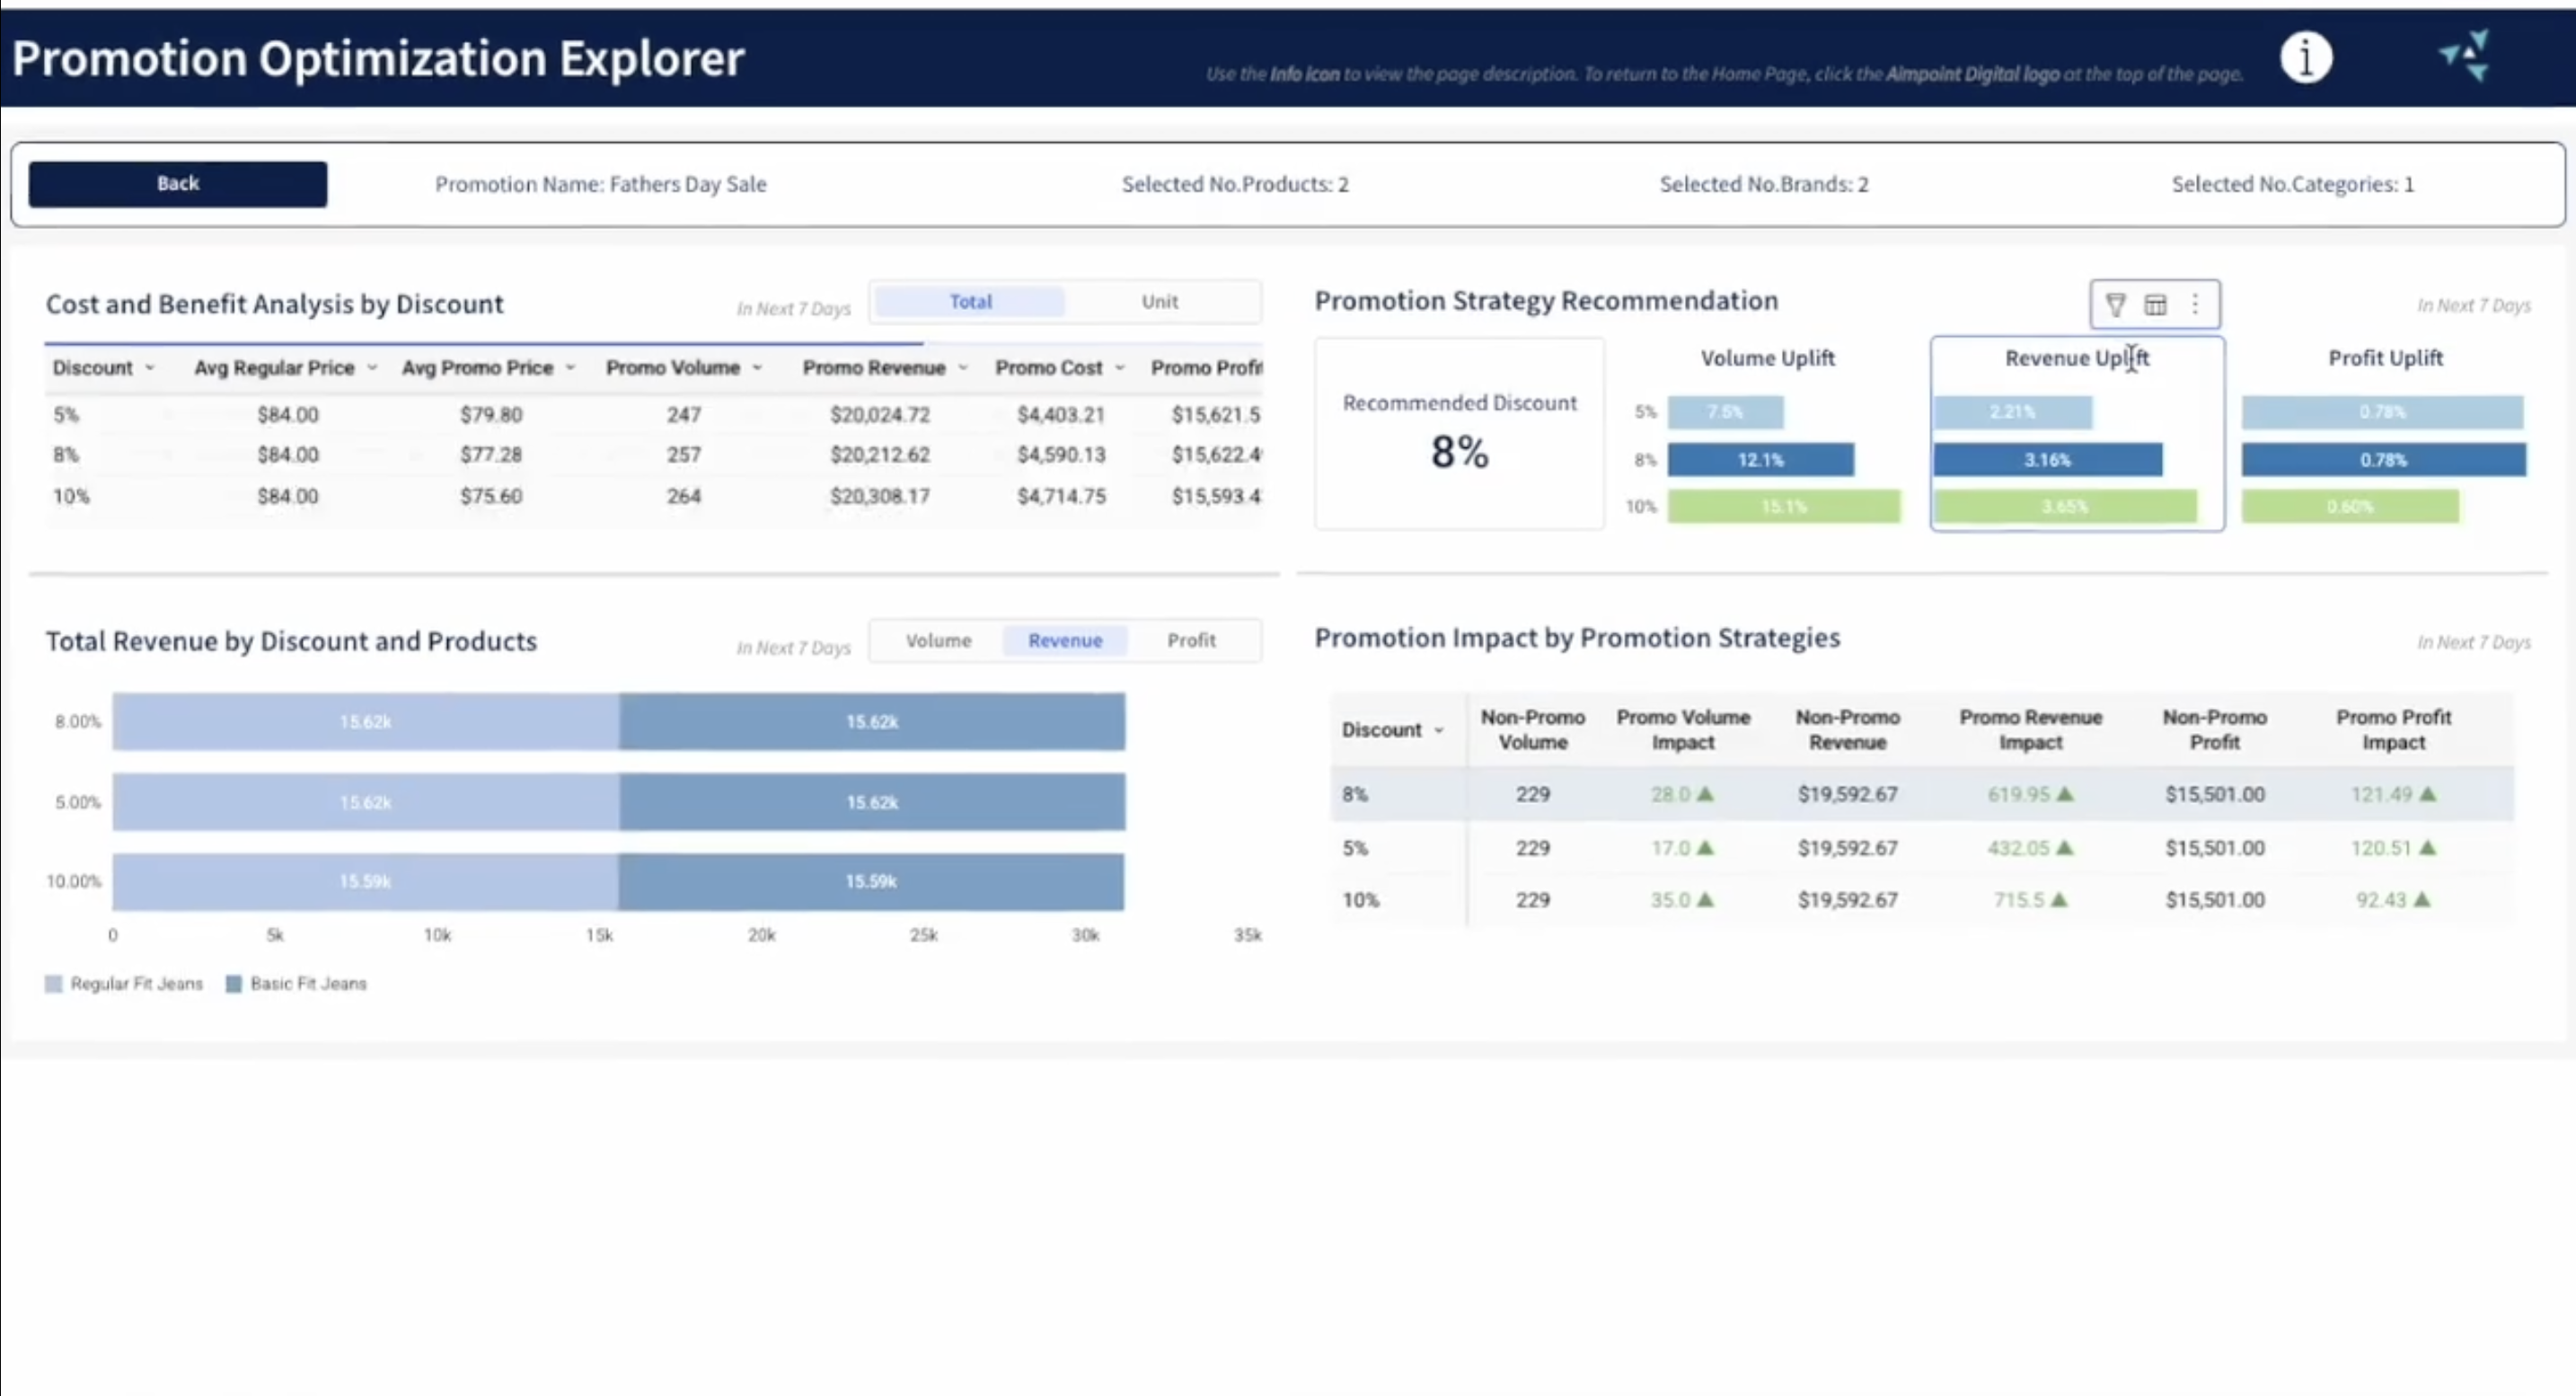Click the Info icon in the header
Viewport: 2576px width, 1396px height.
tap(2306, 57)
